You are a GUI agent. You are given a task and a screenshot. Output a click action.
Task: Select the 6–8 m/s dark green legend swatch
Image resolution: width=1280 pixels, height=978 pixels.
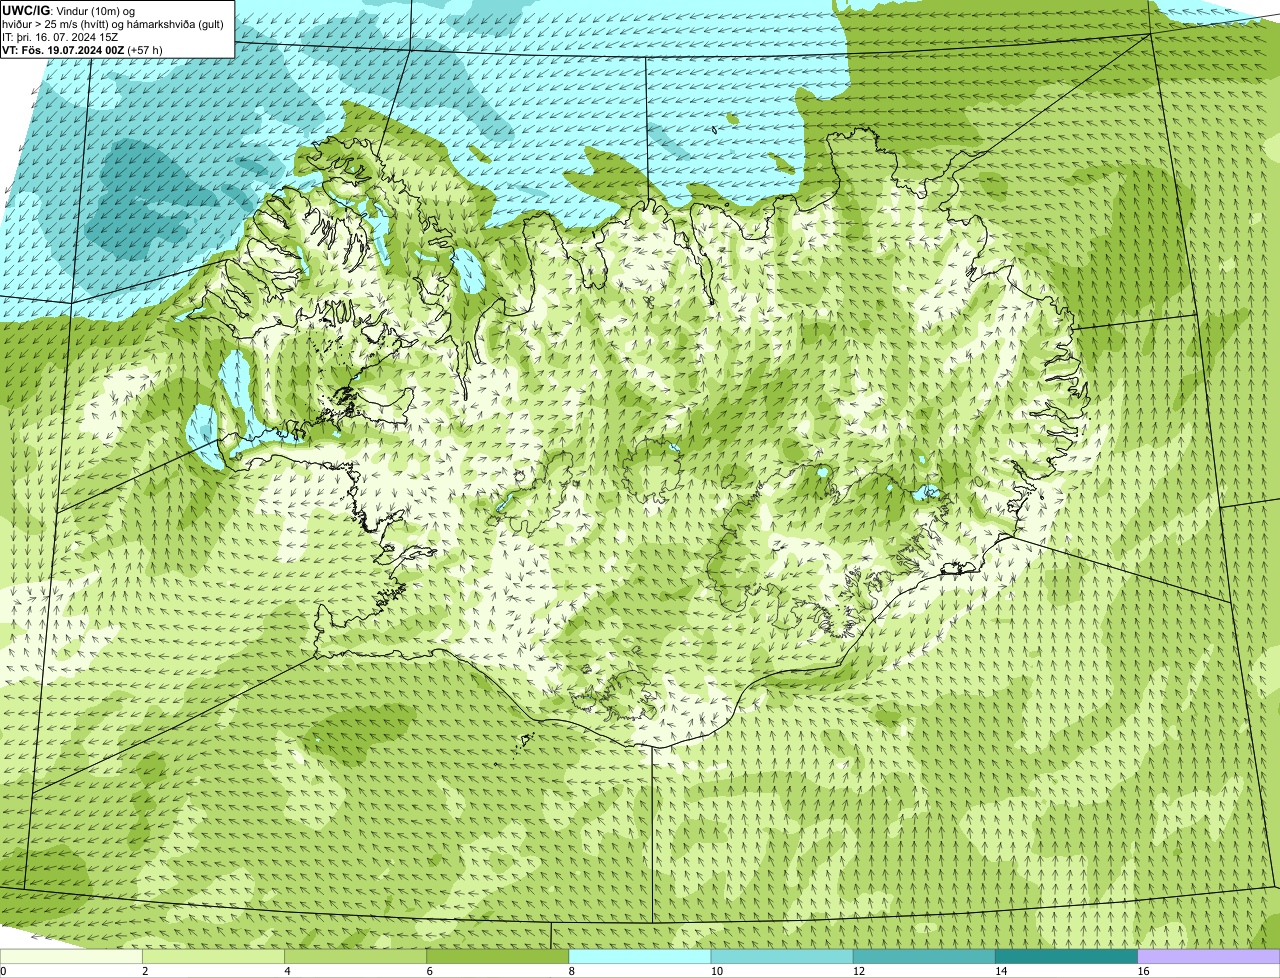pyautogui.click(x=499, y=957)
